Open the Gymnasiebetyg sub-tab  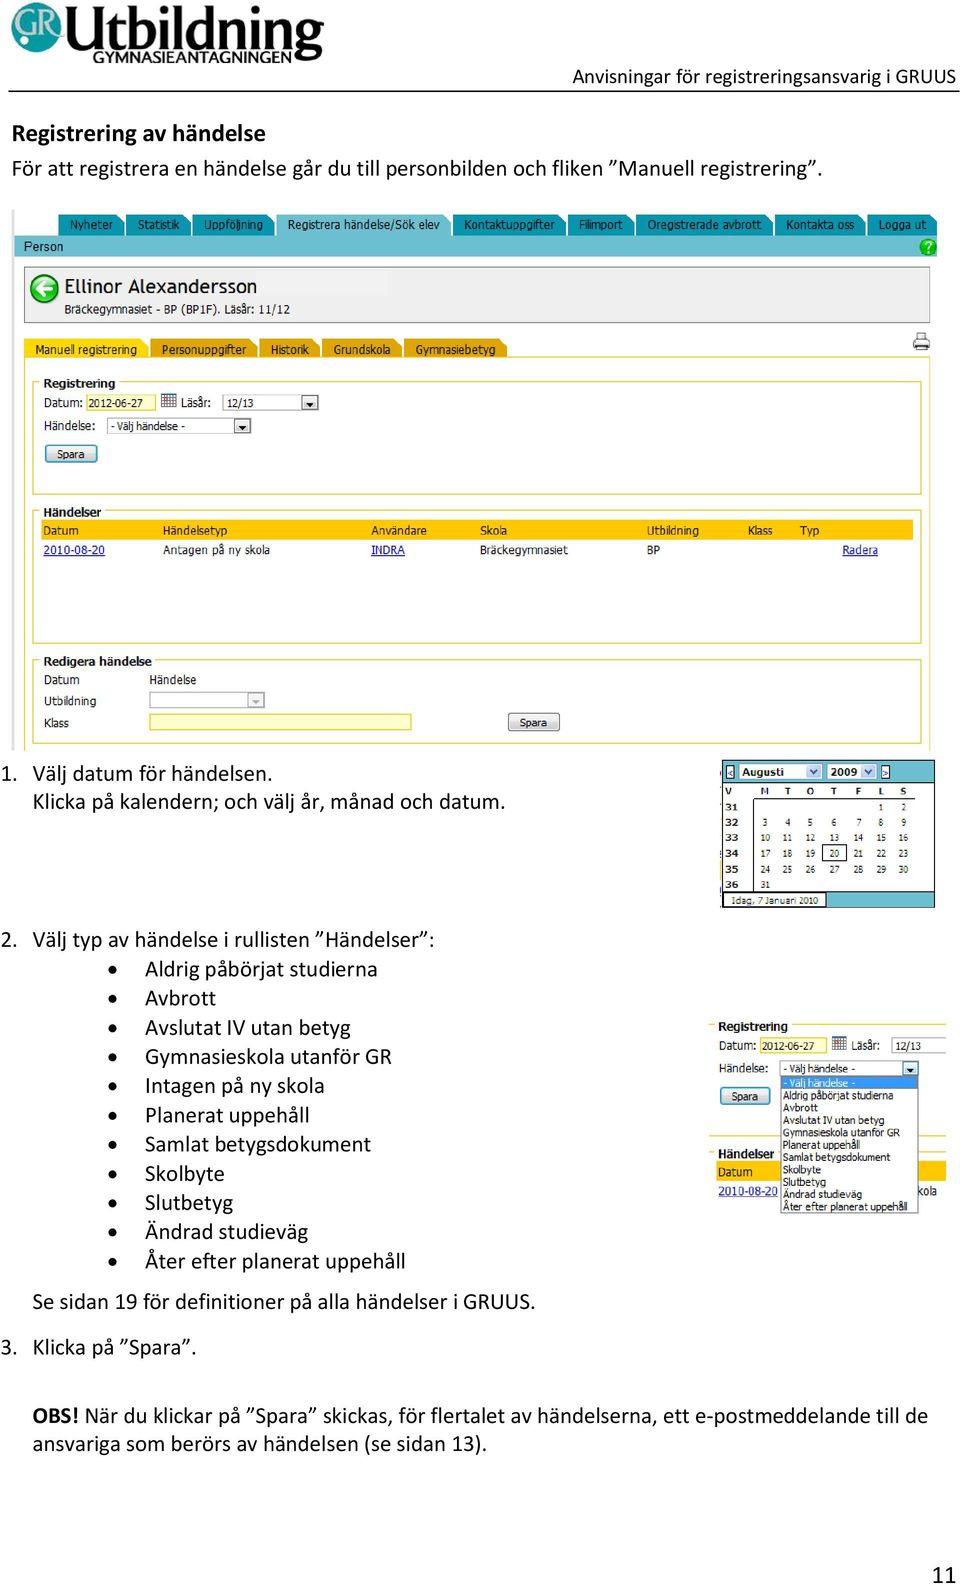point(455,349)
